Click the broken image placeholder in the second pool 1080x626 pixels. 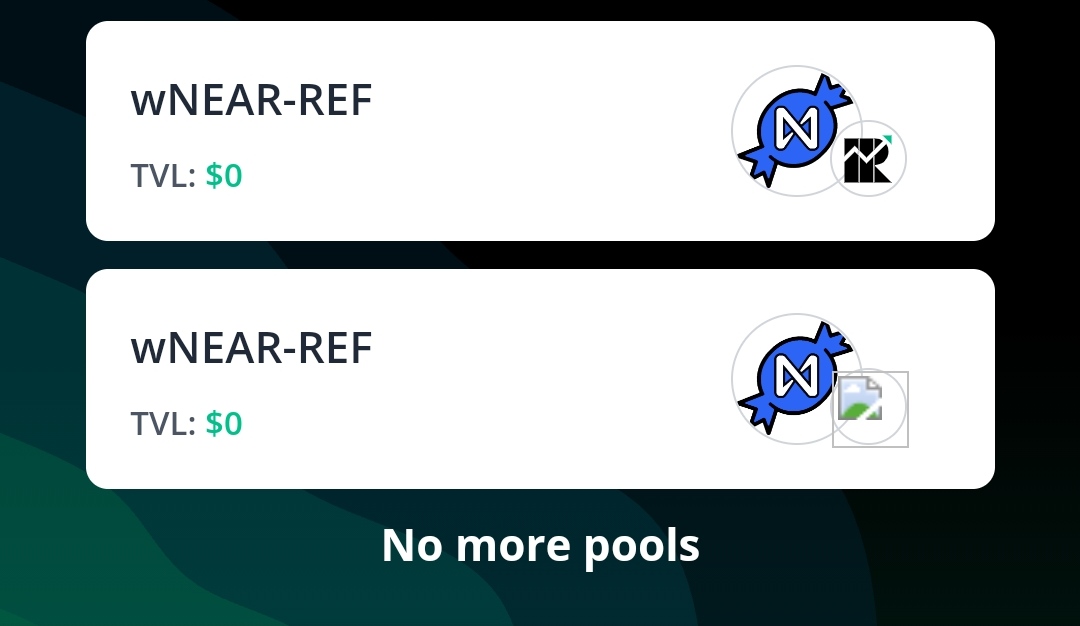tap(870, 409)
